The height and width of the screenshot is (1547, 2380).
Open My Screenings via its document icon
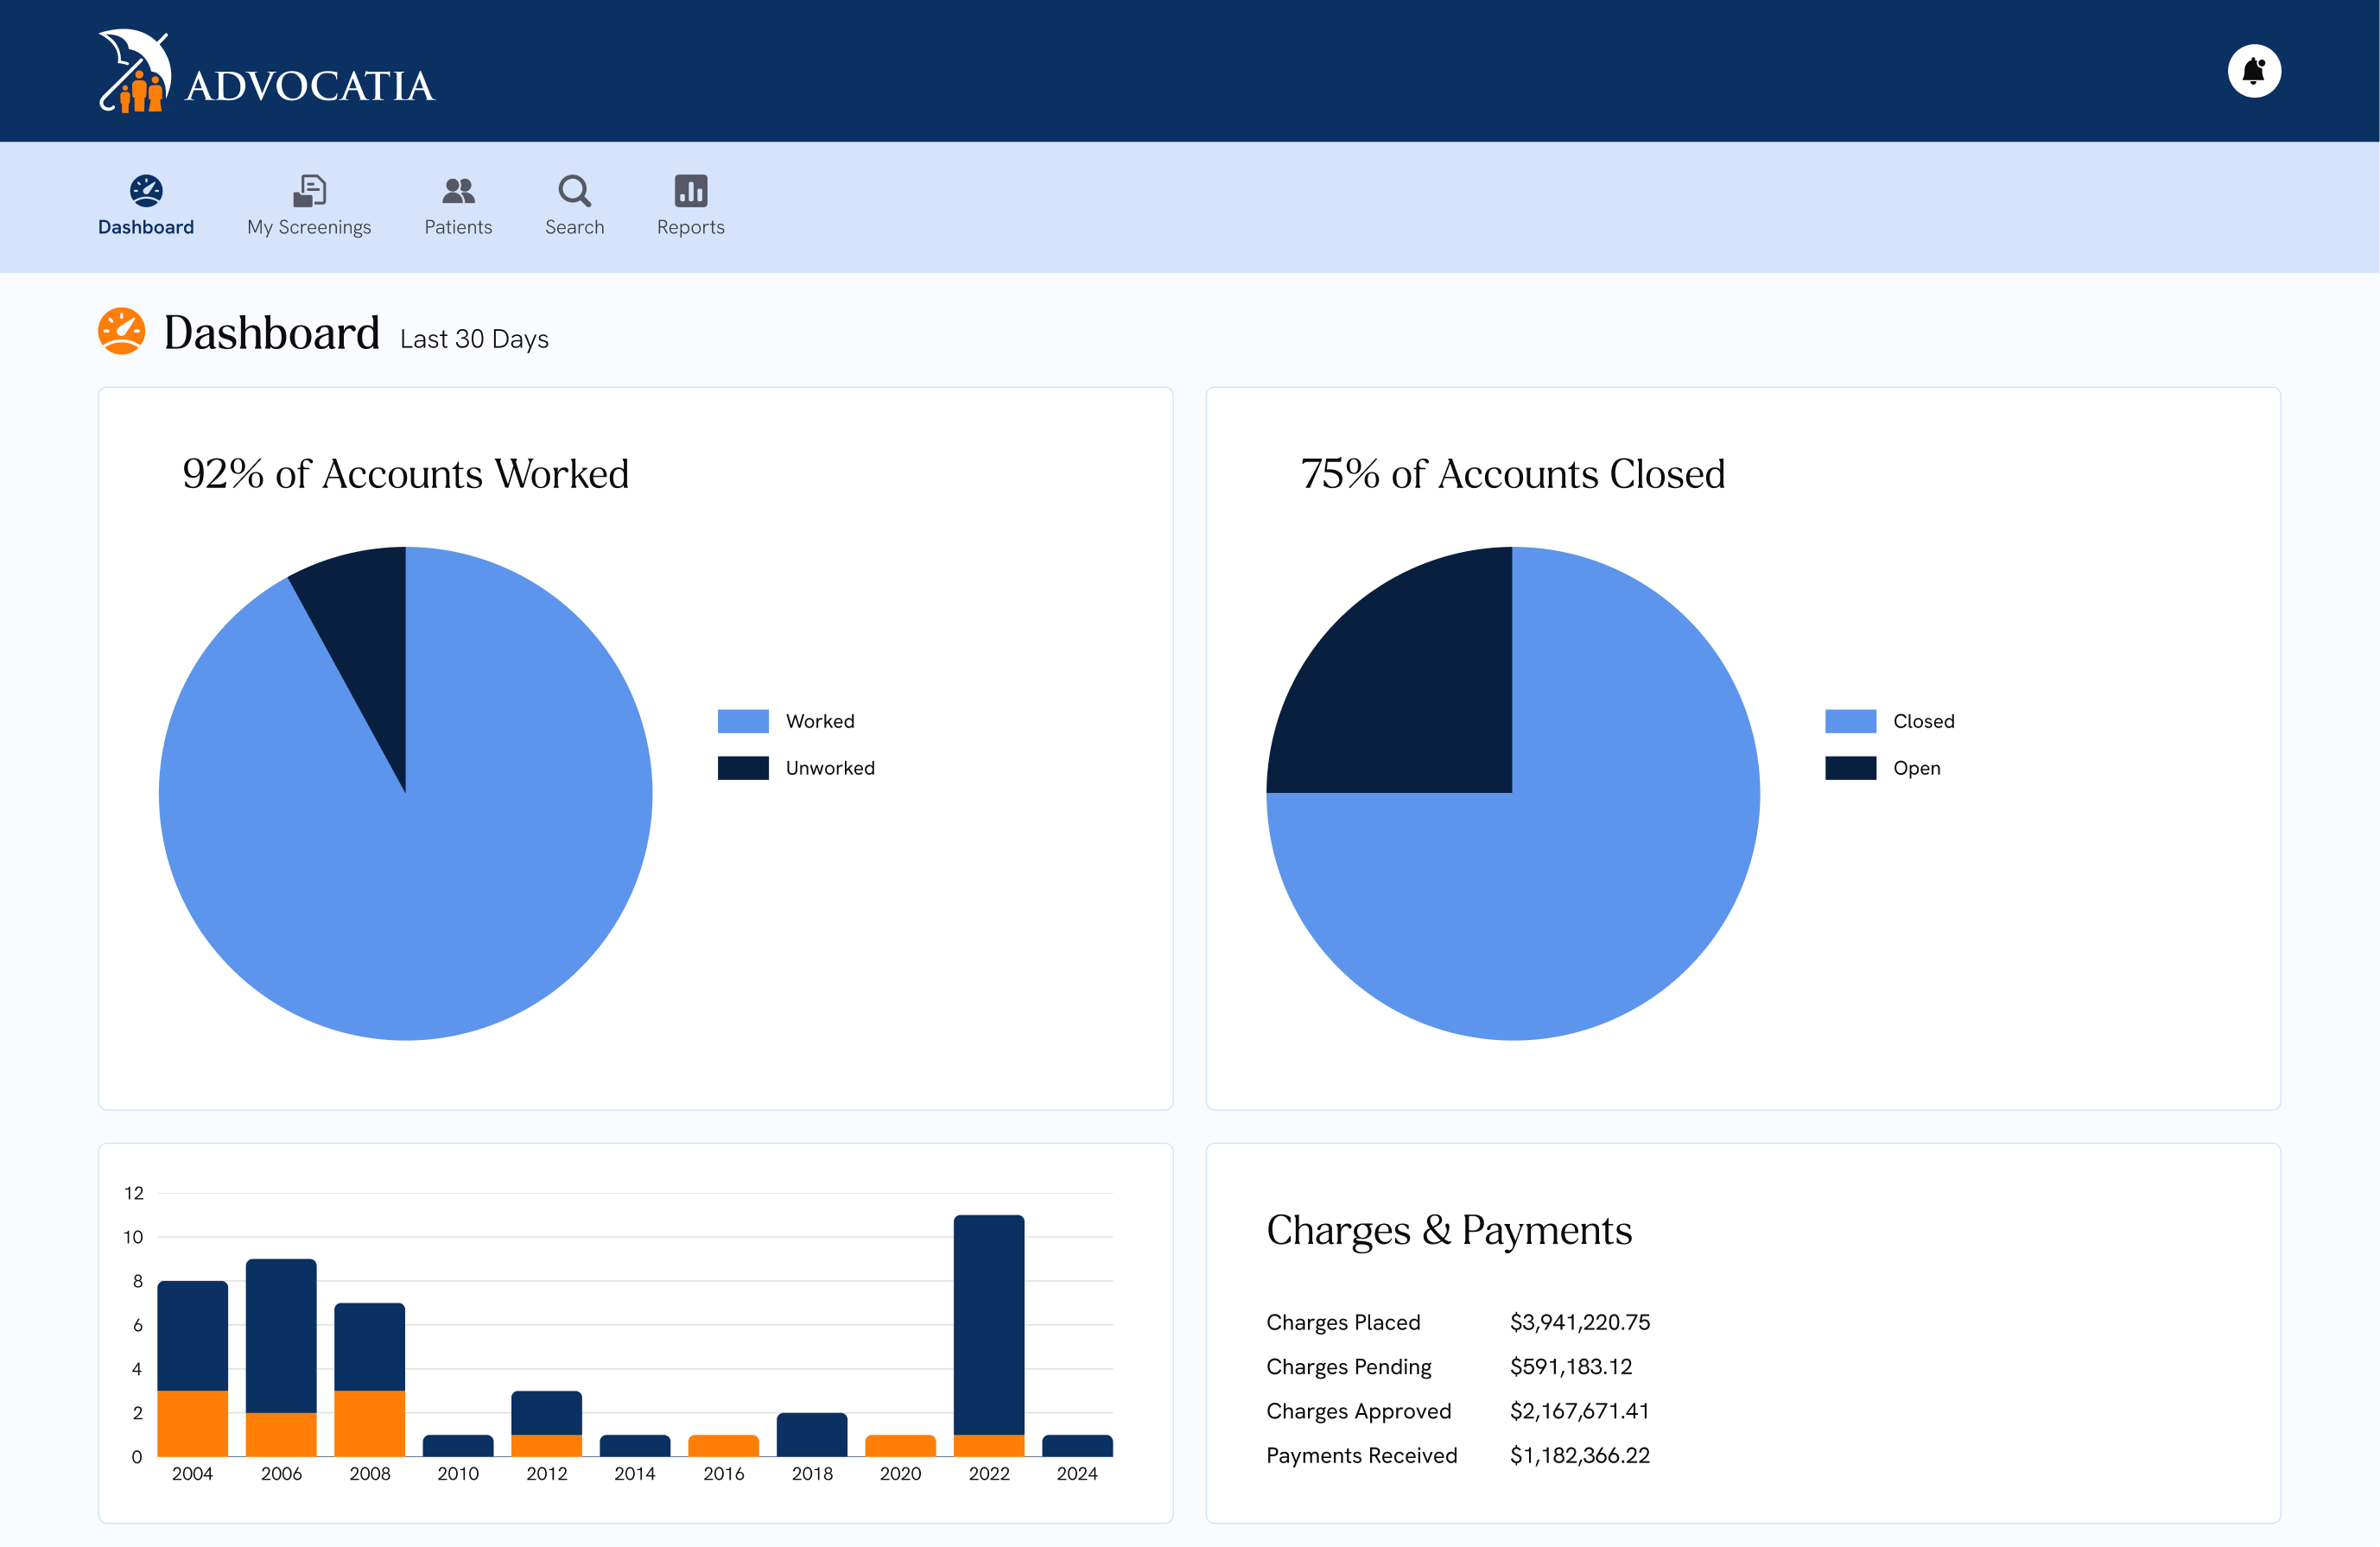[309, 190]
